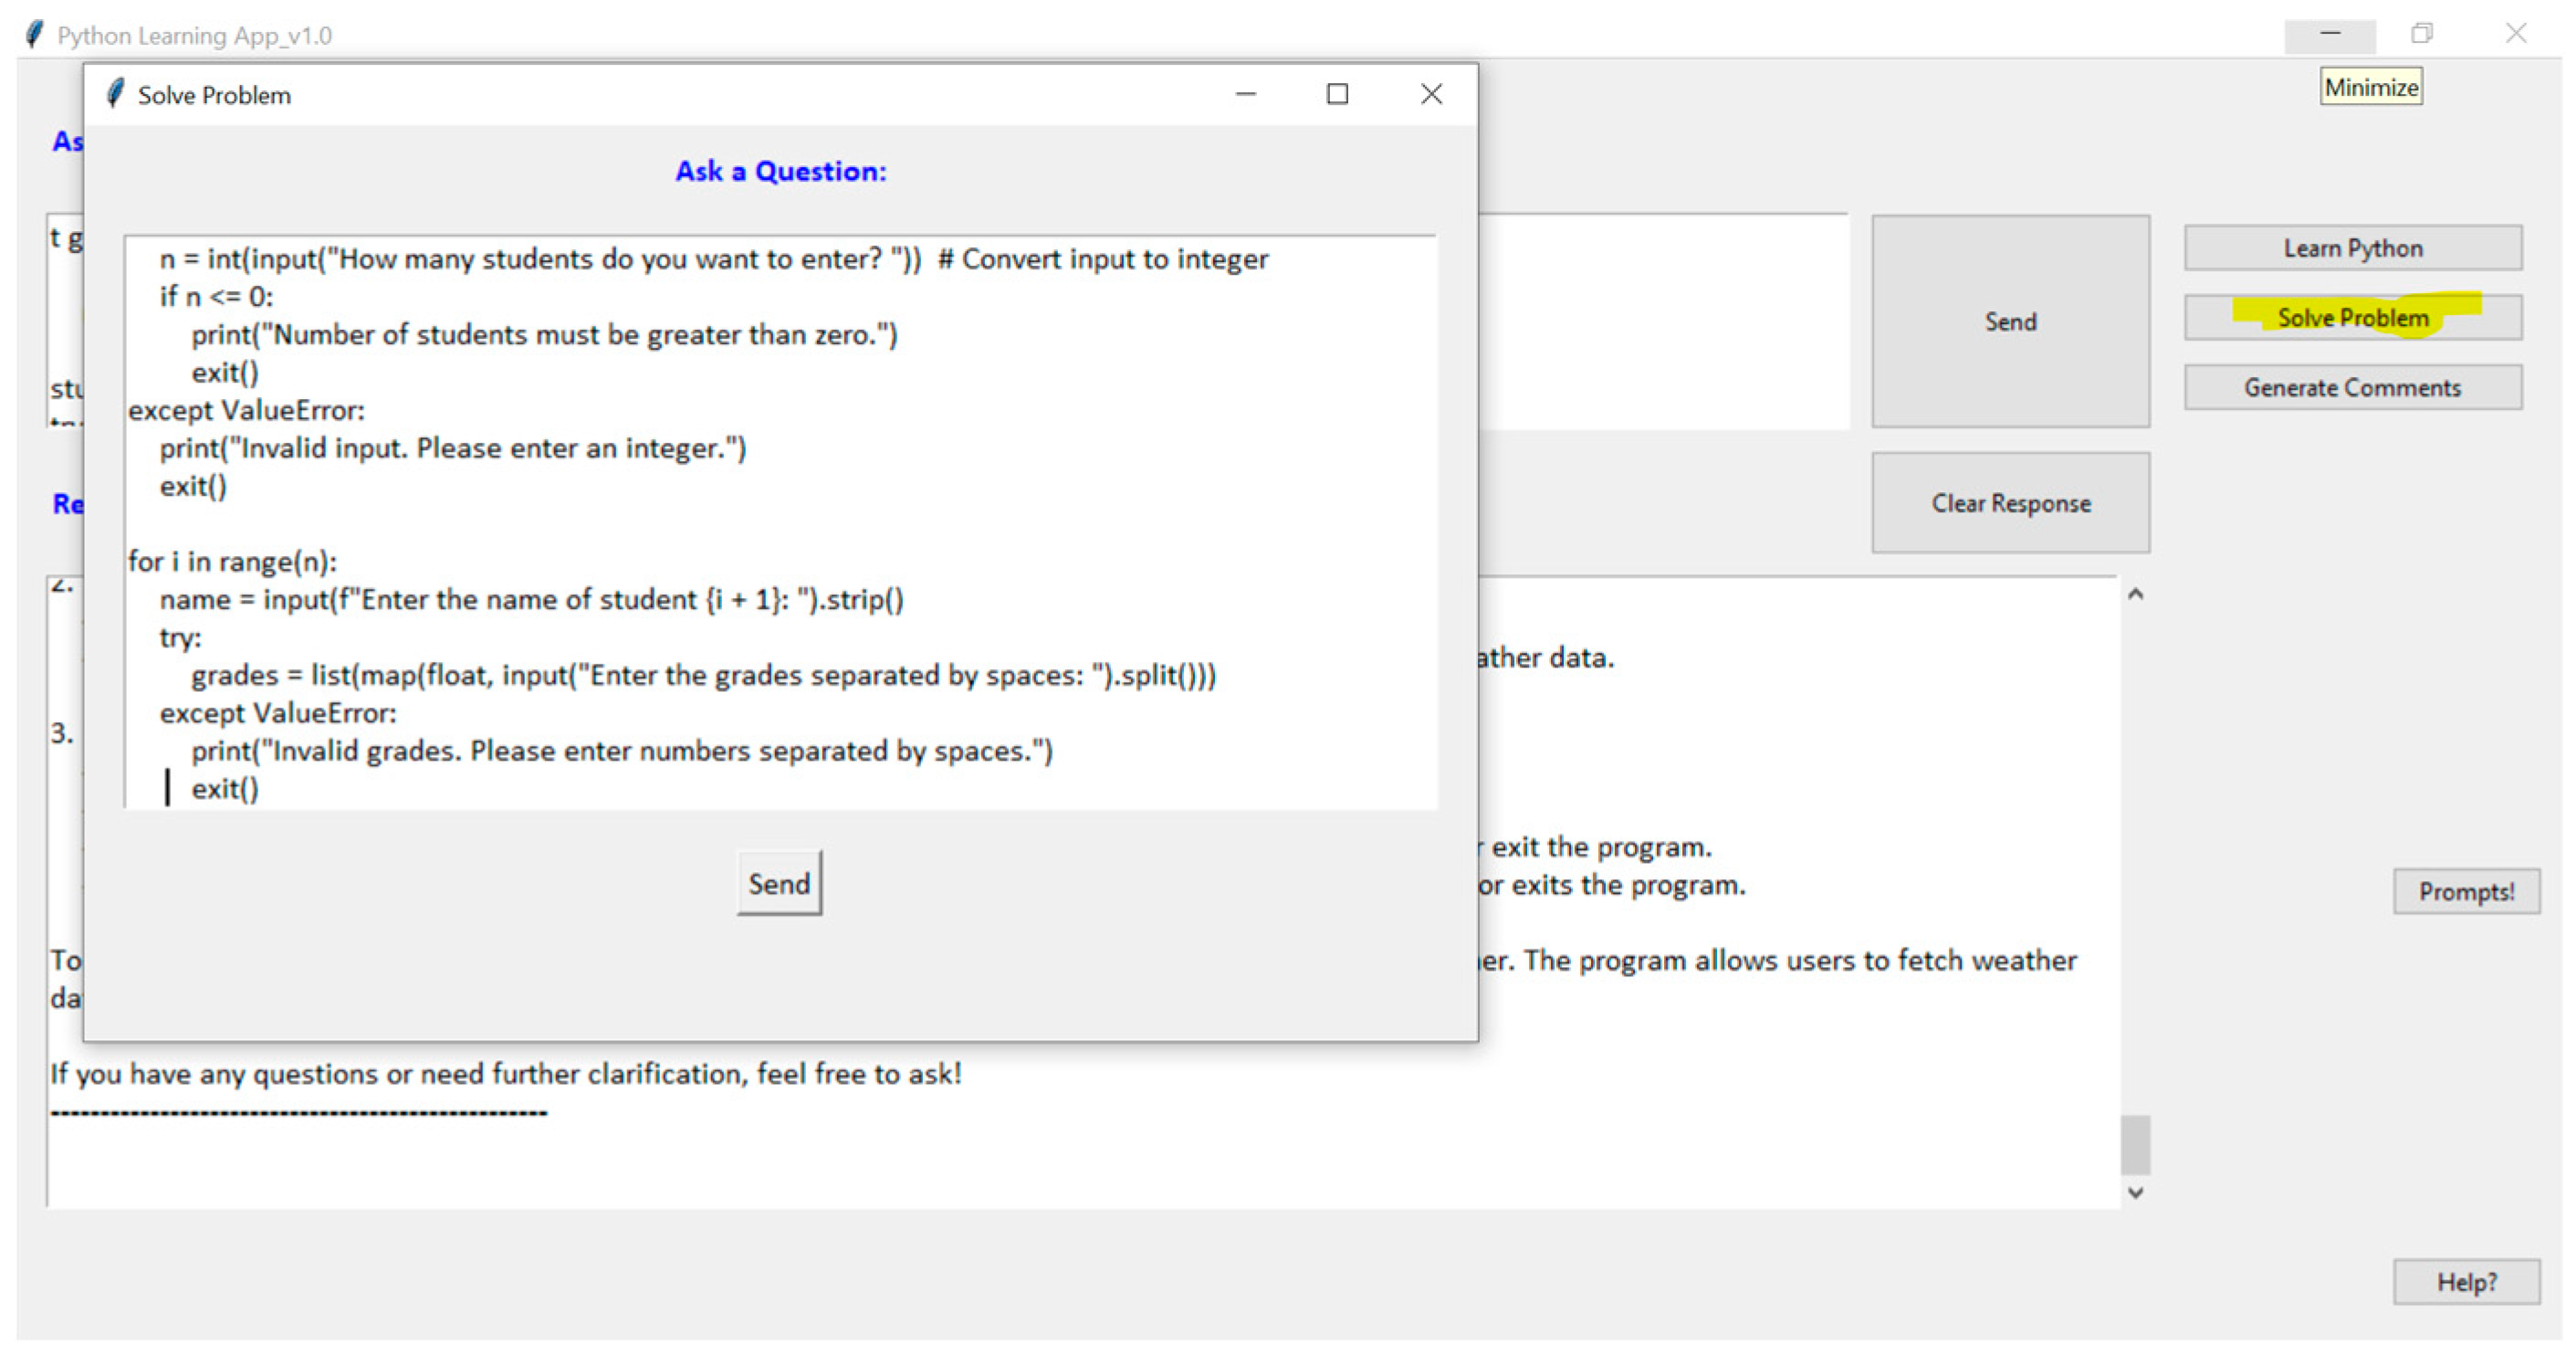
Task: Close the main Python Learning App window
Action: click(2515, 34)
